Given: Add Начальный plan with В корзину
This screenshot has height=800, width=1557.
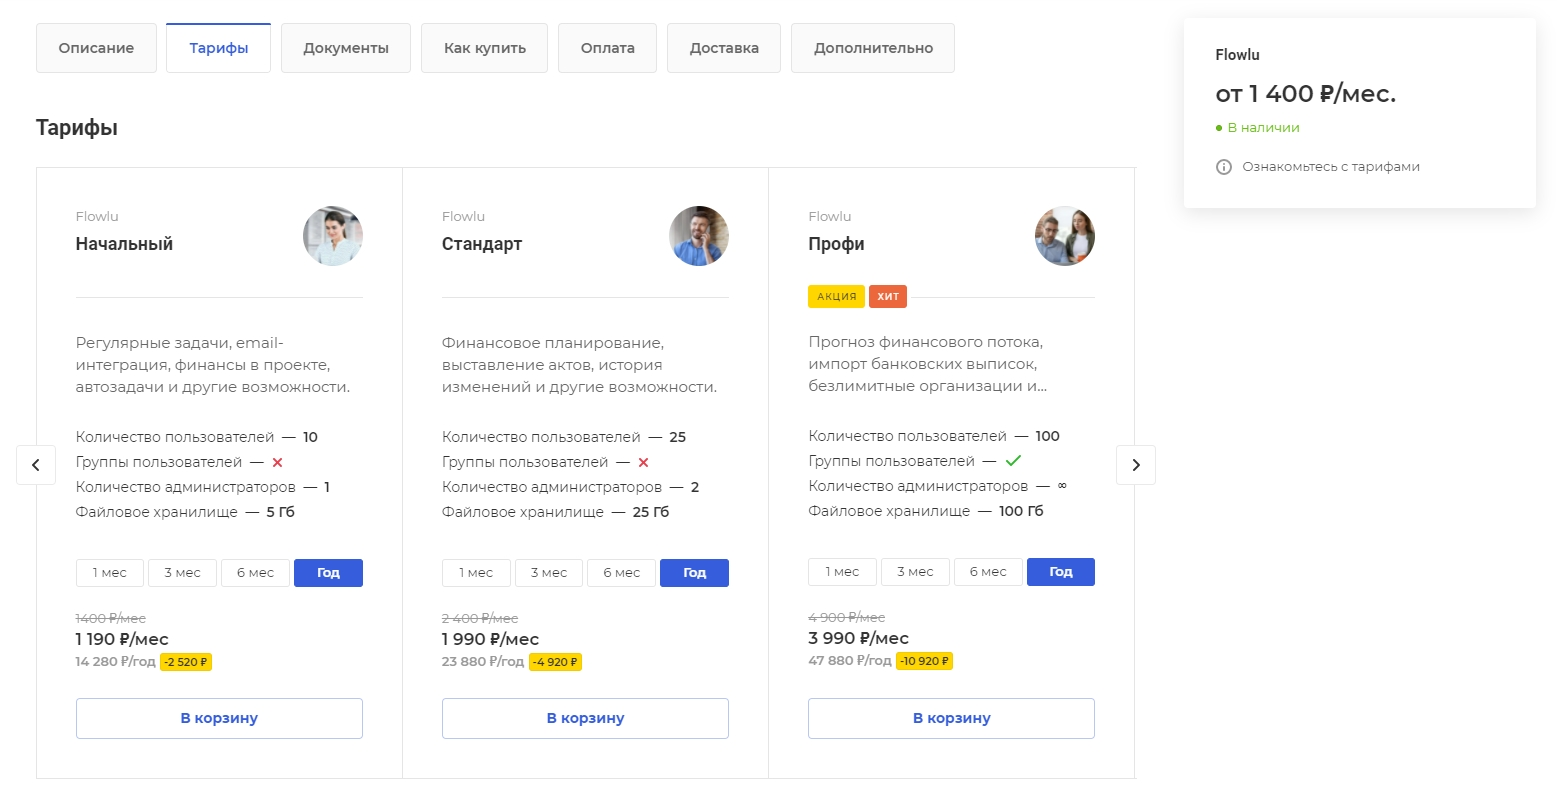Looking at the screenshot, I should coord(219,718).
